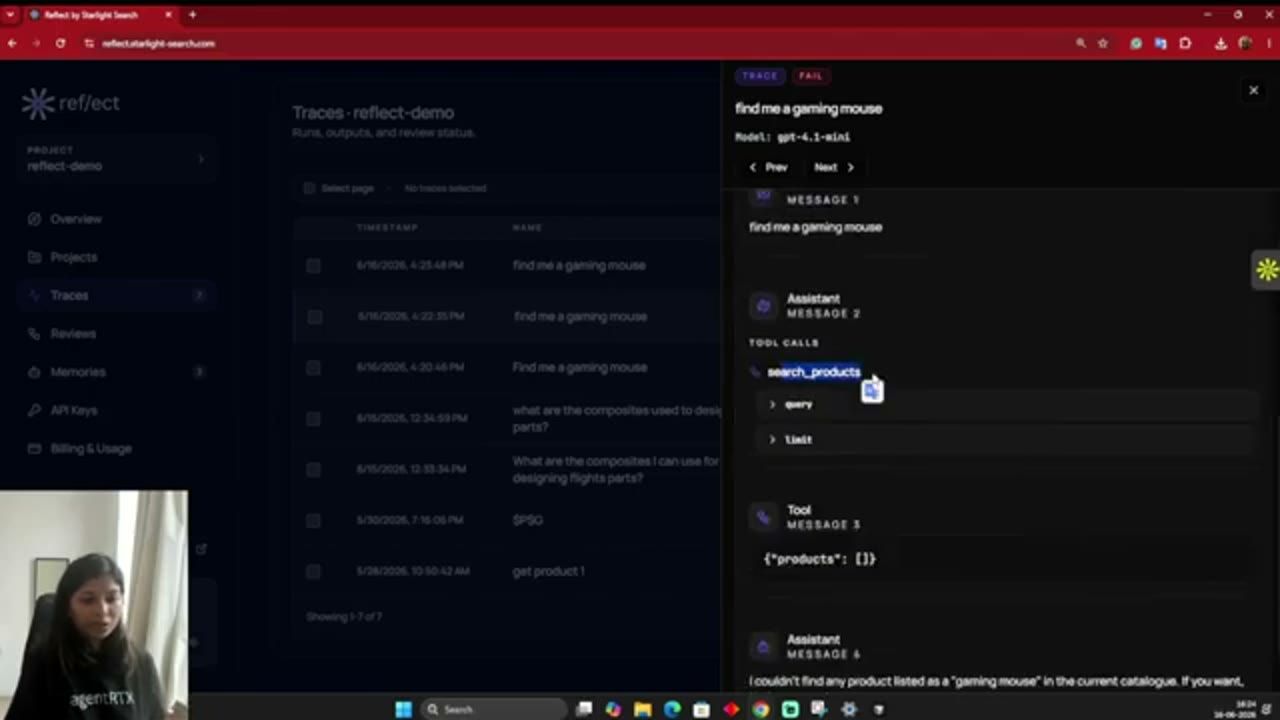Go to the next trace with Next
1280x720 pixels.
coord(834,167)
